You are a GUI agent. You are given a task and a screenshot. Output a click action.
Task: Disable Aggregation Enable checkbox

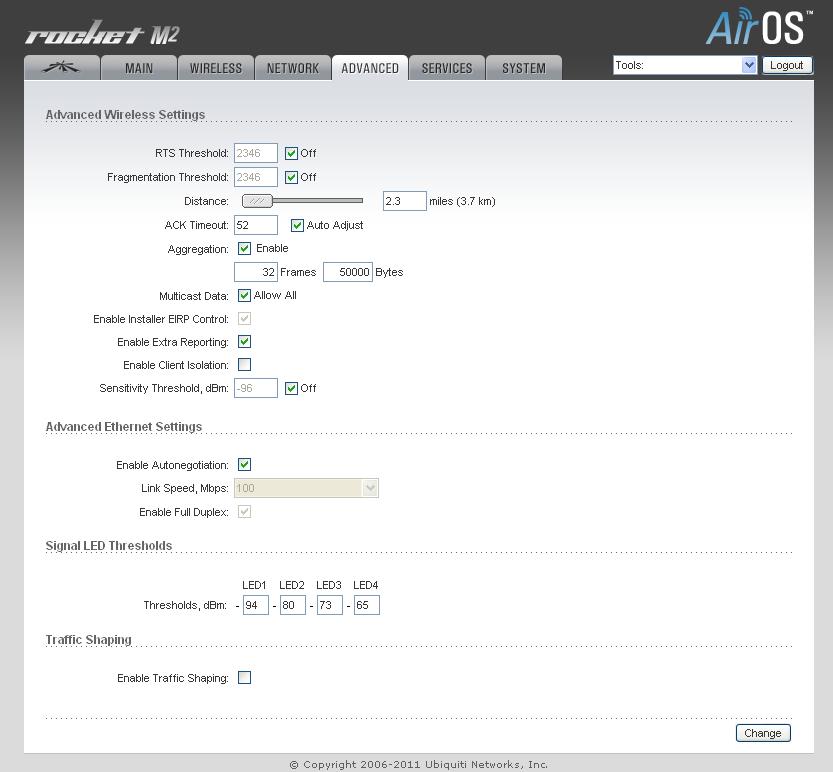244,248
